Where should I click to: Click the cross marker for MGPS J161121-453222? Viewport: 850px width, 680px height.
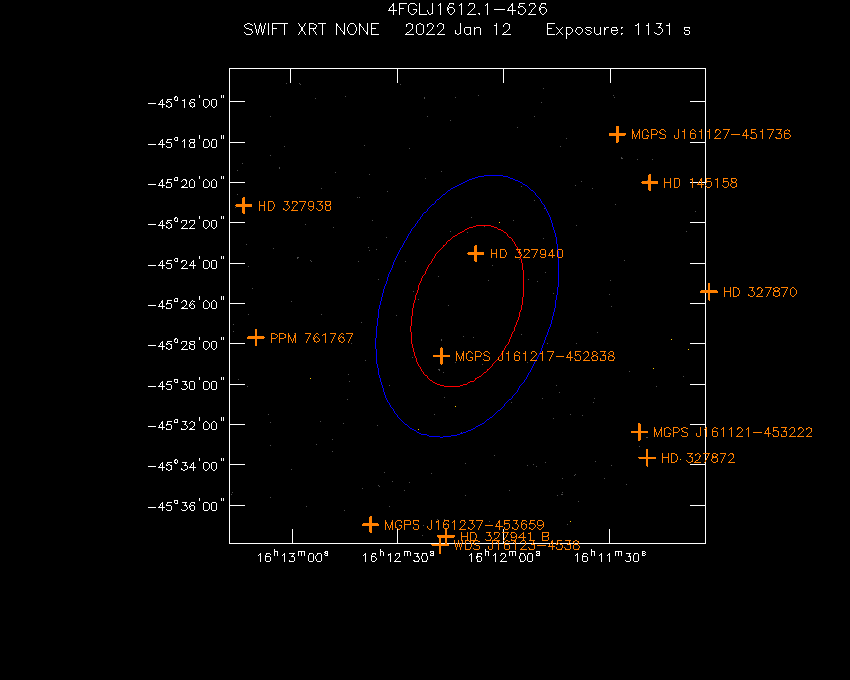pos(640,432)
